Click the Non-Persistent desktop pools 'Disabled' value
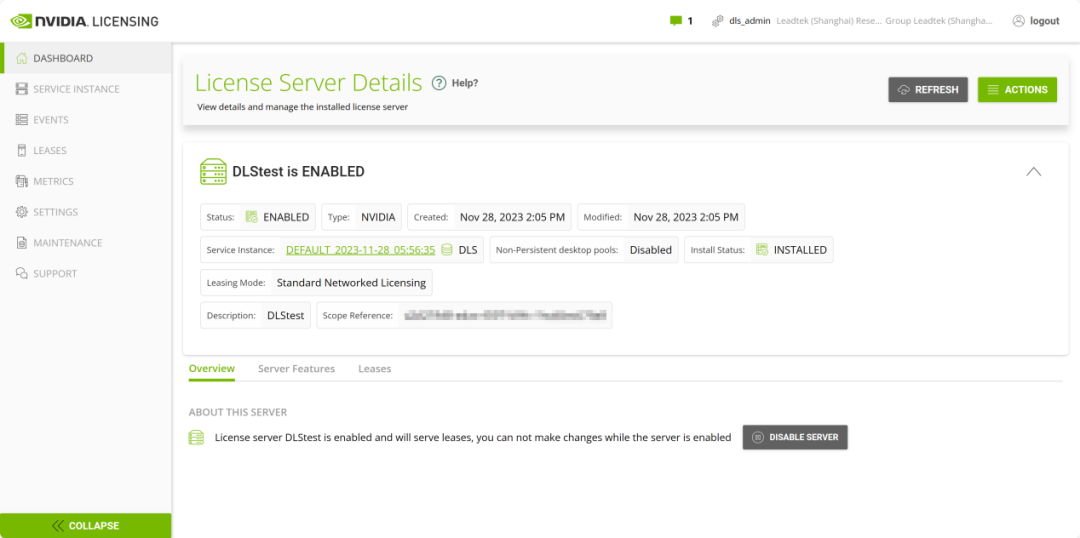Screen dimensions: 1080x538 click(x=651, y=250)
